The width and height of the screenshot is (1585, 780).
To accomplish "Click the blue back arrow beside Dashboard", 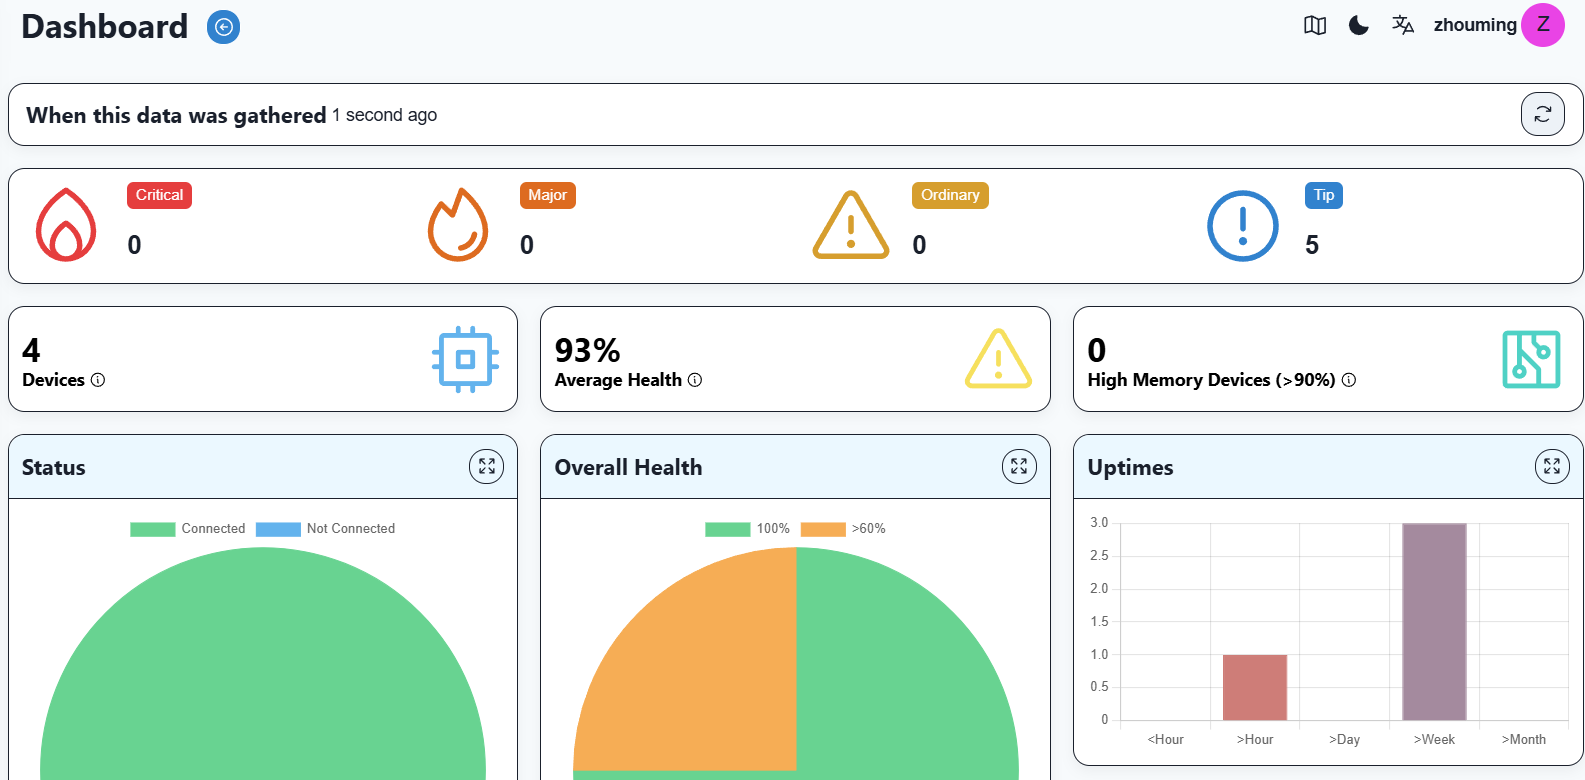I will coord(223,27).
